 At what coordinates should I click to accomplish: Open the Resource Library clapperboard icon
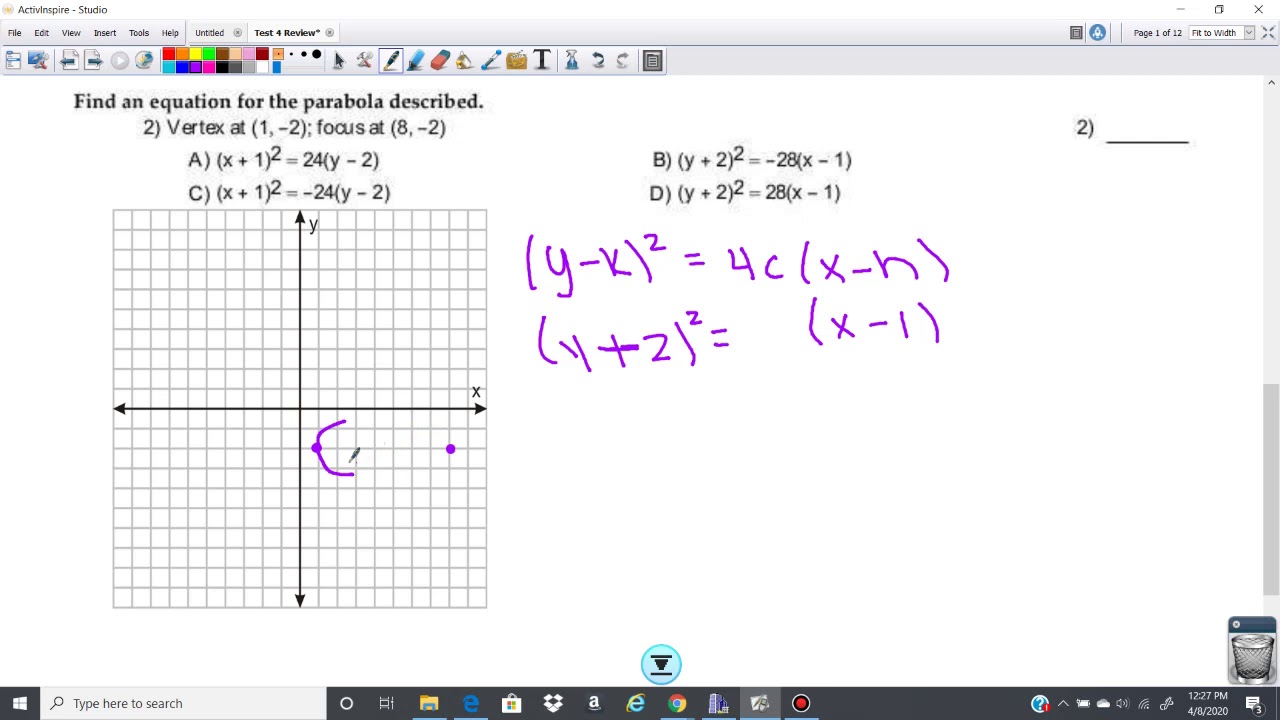pyautogui.click(x=516, y=61)
